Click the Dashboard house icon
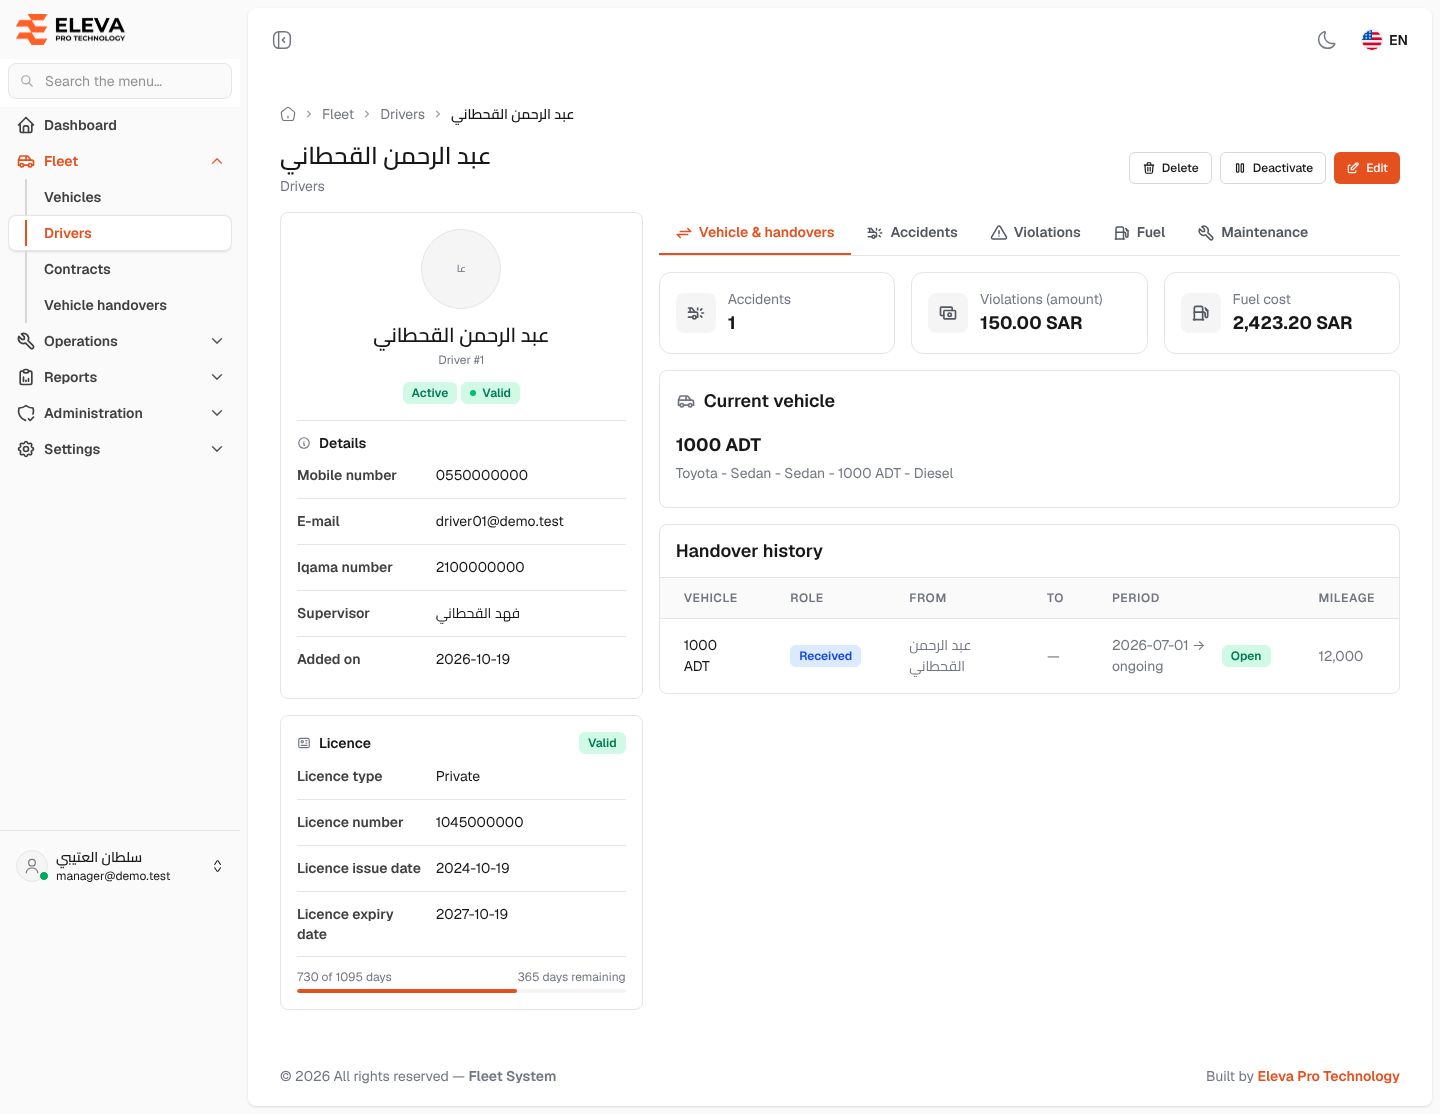 (26, 125)
